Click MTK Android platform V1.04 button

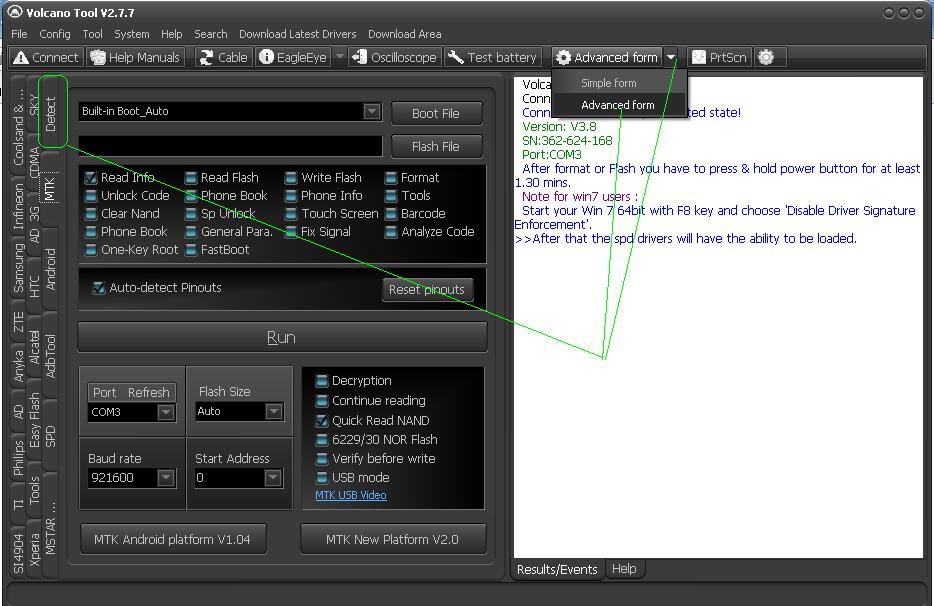(x=173, y=539)
